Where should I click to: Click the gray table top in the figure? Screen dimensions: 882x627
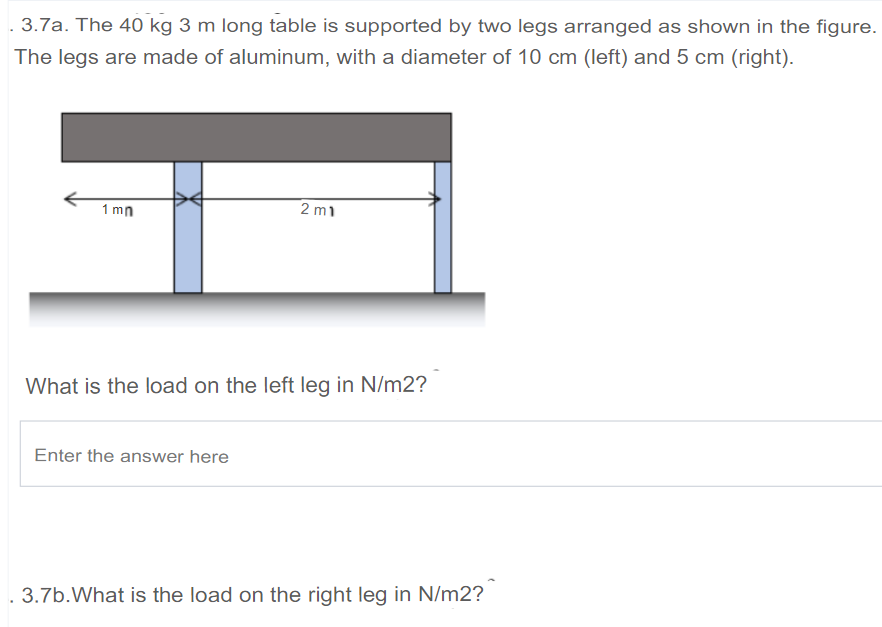tap(255, 135)
